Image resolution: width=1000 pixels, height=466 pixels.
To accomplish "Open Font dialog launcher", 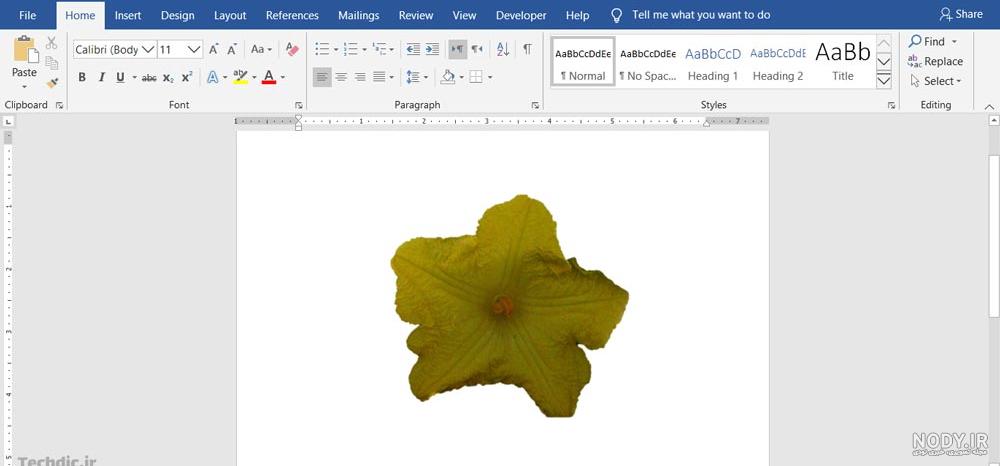I will pyautogui.click(x=298, y=105).
